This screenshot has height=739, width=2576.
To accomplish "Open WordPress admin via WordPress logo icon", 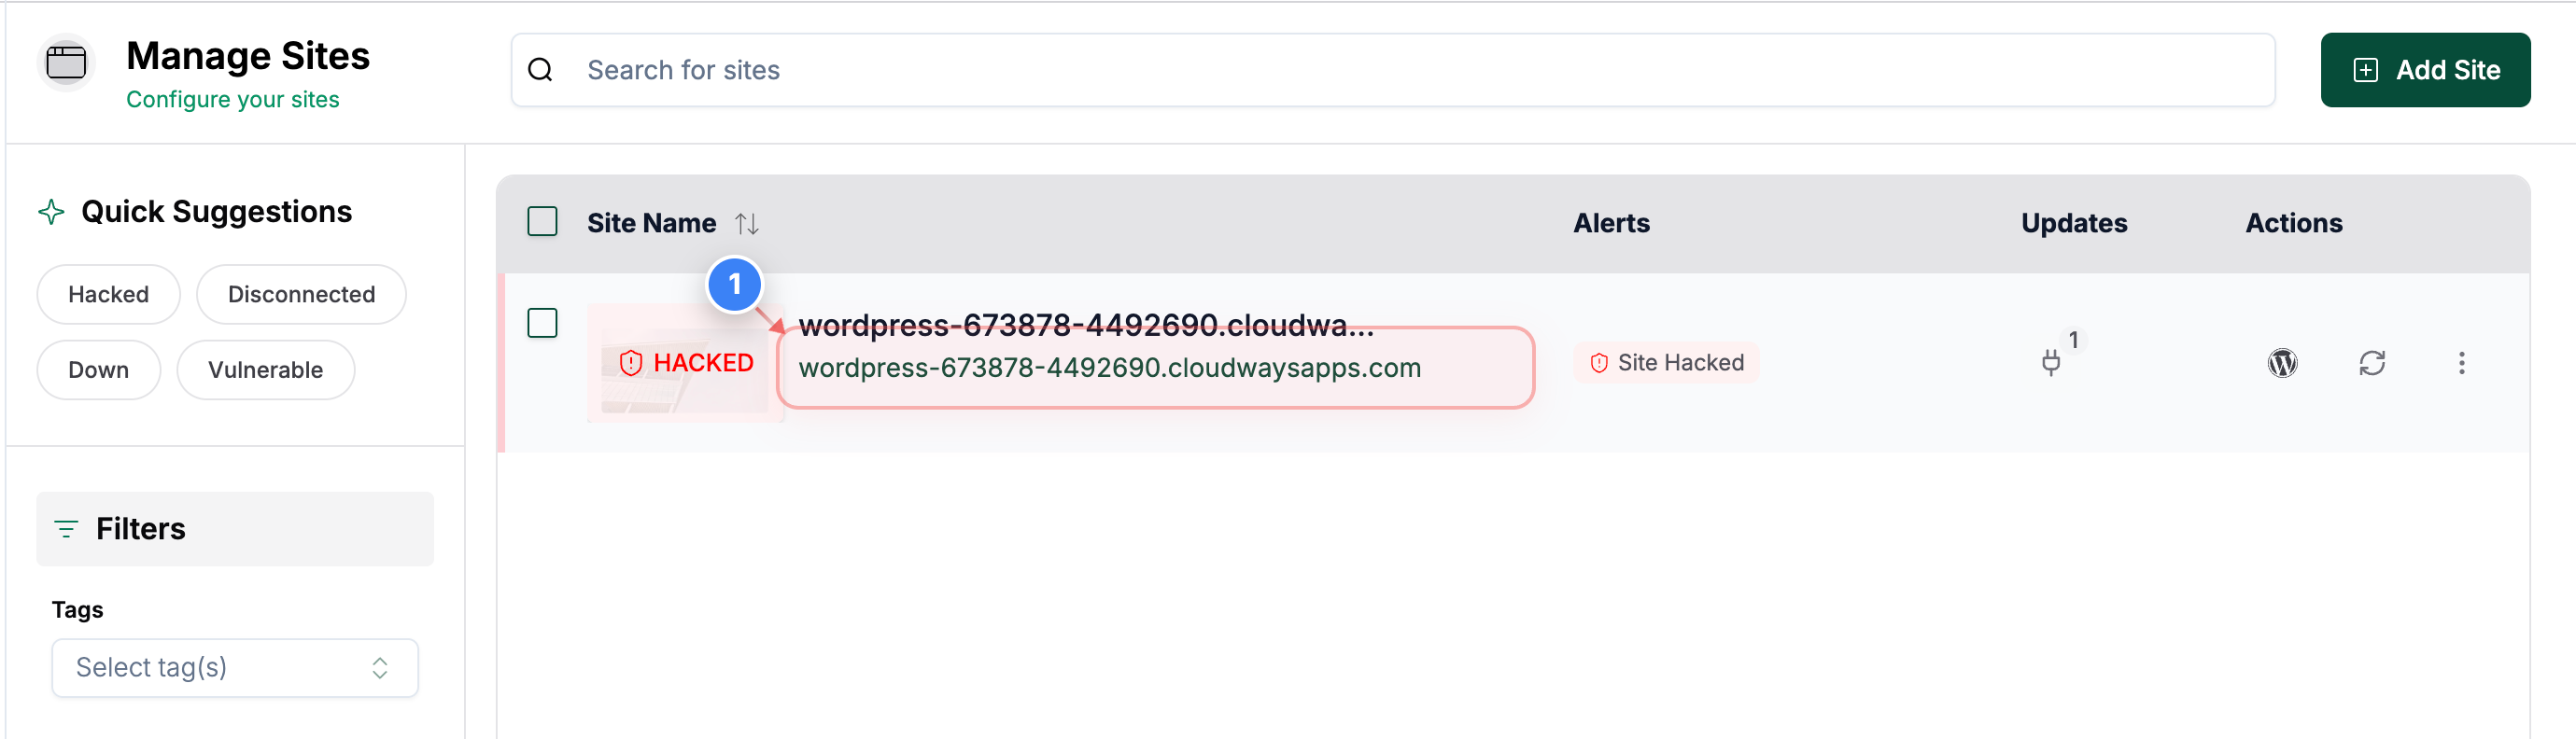I will pyautogui.click(x=2282, y=363).
